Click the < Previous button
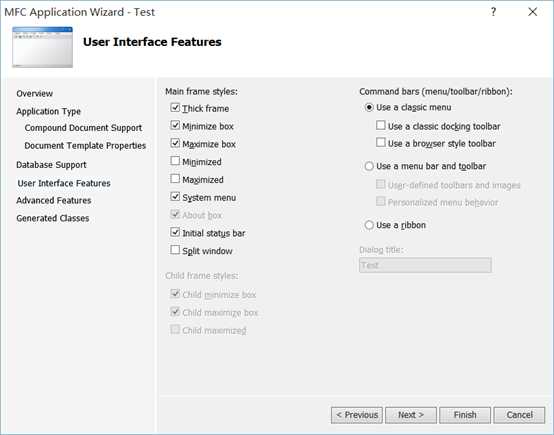The image size is (554, 435). point(357,415)
